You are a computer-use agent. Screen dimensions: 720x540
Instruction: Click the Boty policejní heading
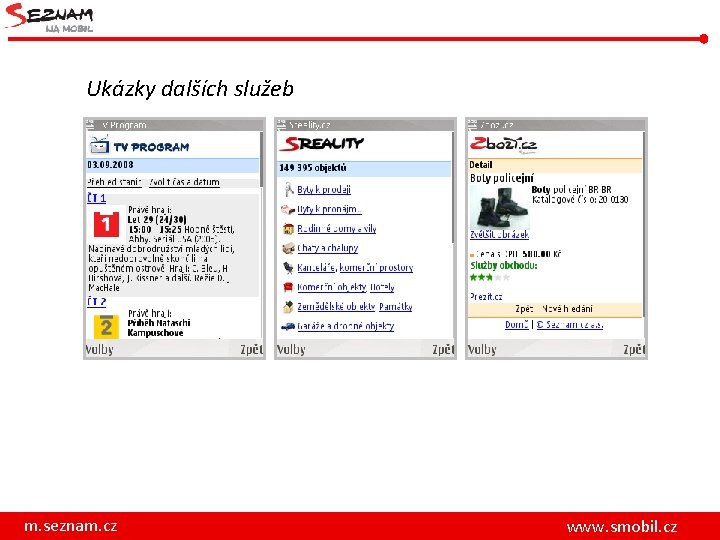pyautogui.click(x=501, y=178)
